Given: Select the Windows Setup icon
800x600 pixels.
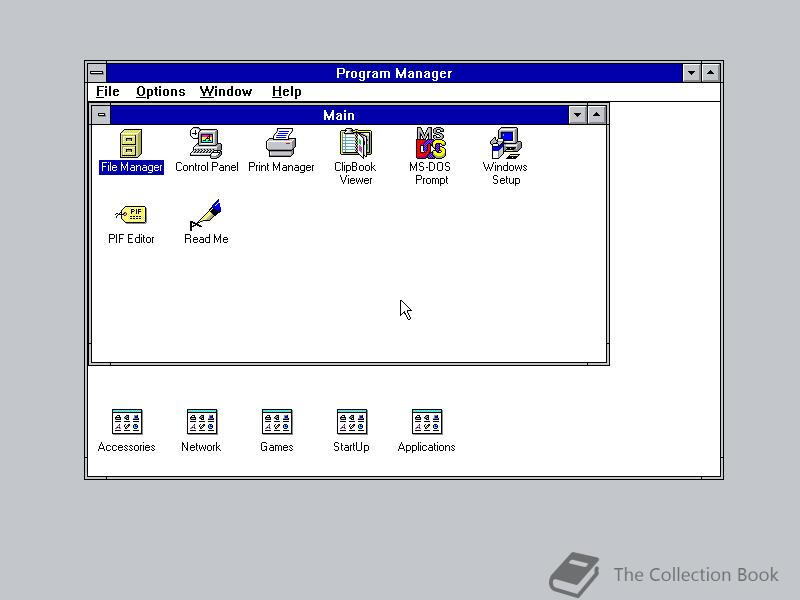Looking at the screenshot, I should click(x=506, y=143).
